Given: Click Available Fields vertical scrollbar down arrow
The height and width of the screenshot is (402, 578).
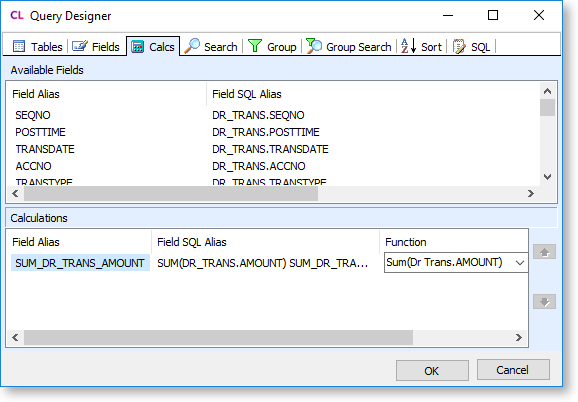Looking at the screenshot, I should click(547, 177).
